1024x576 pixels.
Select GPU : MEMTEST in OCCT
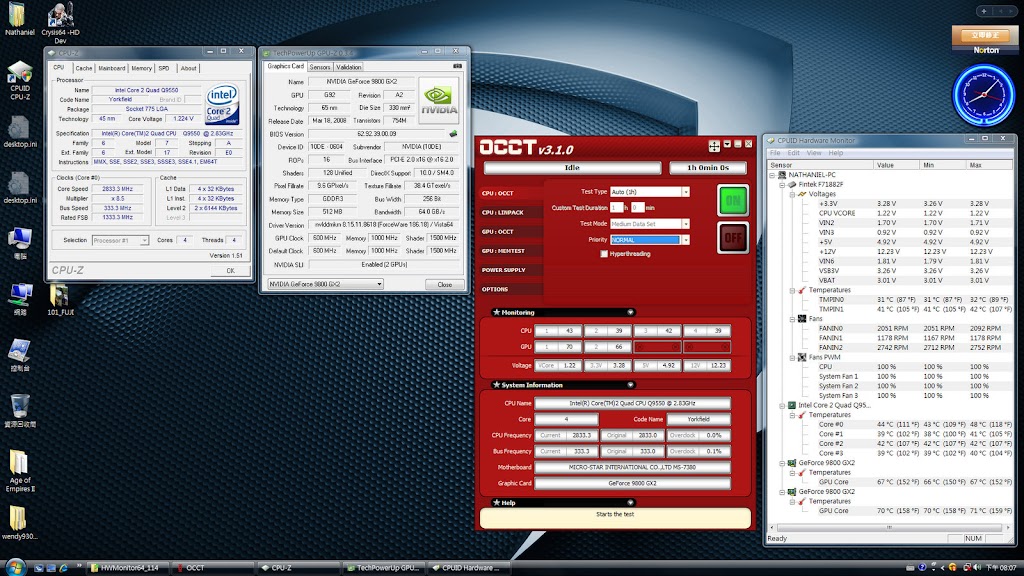pos(511,251)
